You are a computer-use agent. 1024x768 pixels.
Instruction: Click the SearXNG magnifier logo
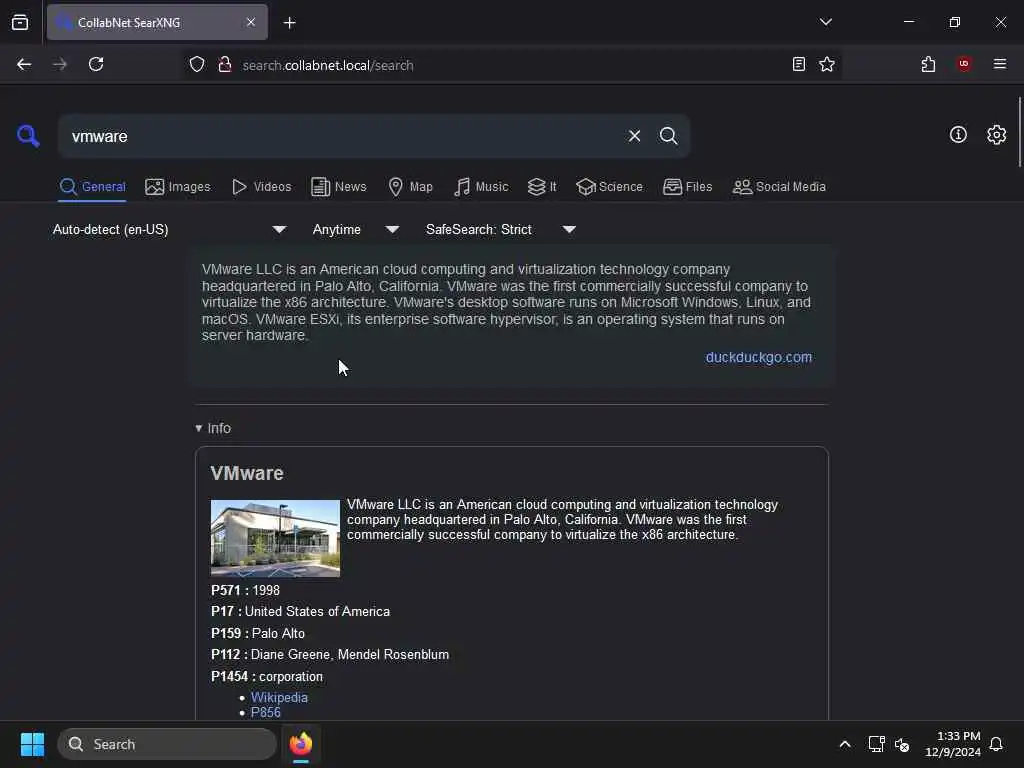point(28,136)
